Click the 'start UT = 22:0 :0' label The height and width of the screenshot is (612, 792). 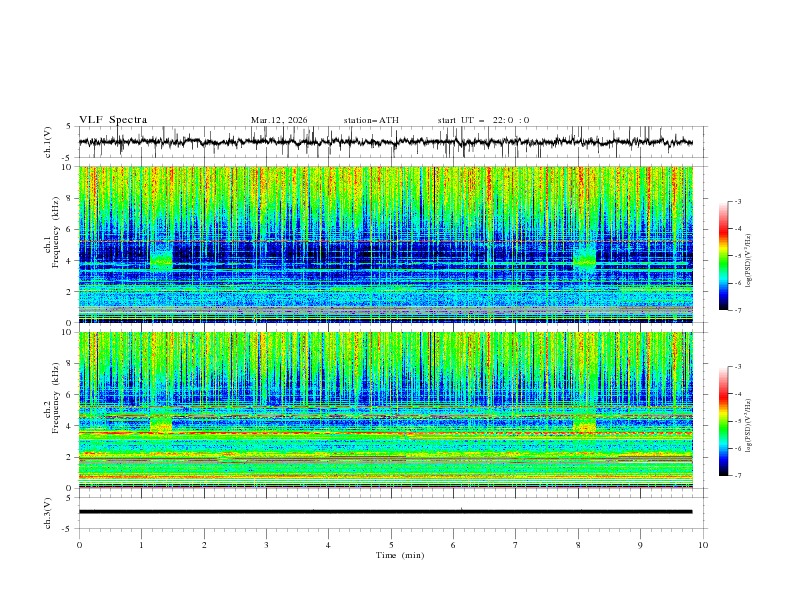483,120
